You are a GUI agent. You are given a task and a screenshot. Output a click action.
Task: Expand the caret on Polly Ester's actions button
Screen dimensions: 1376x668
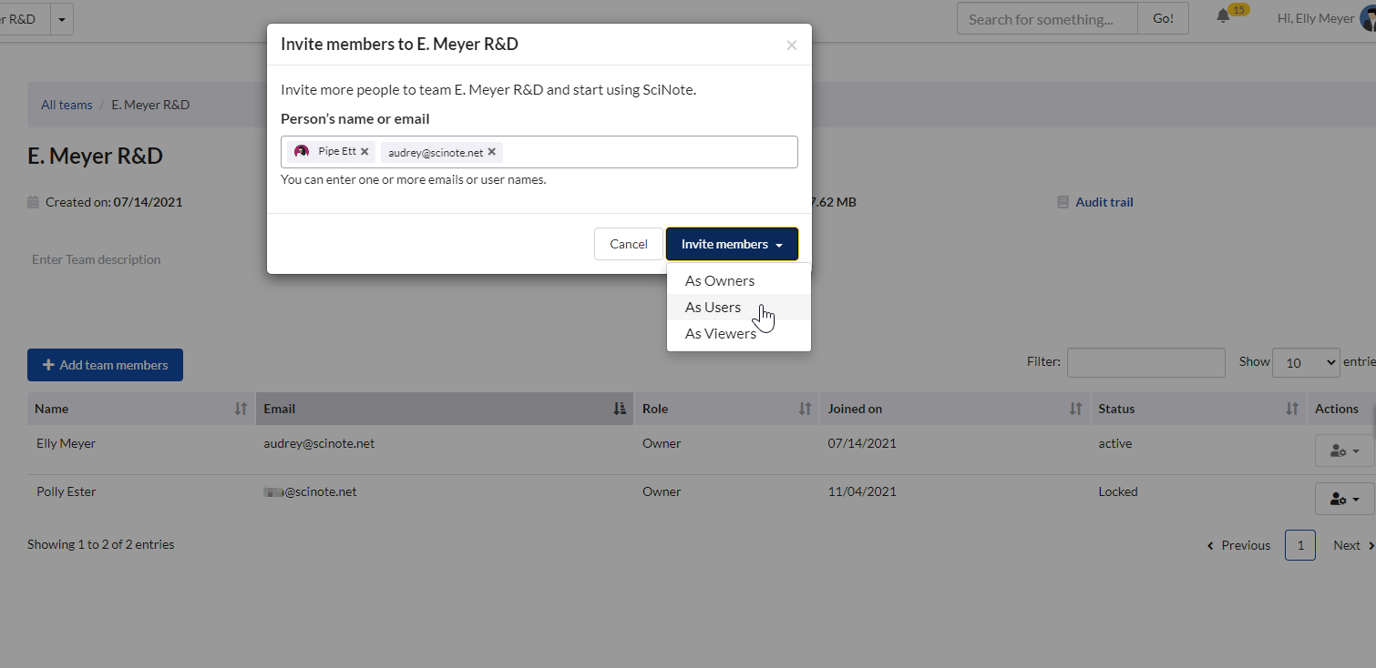(1357, 498)
